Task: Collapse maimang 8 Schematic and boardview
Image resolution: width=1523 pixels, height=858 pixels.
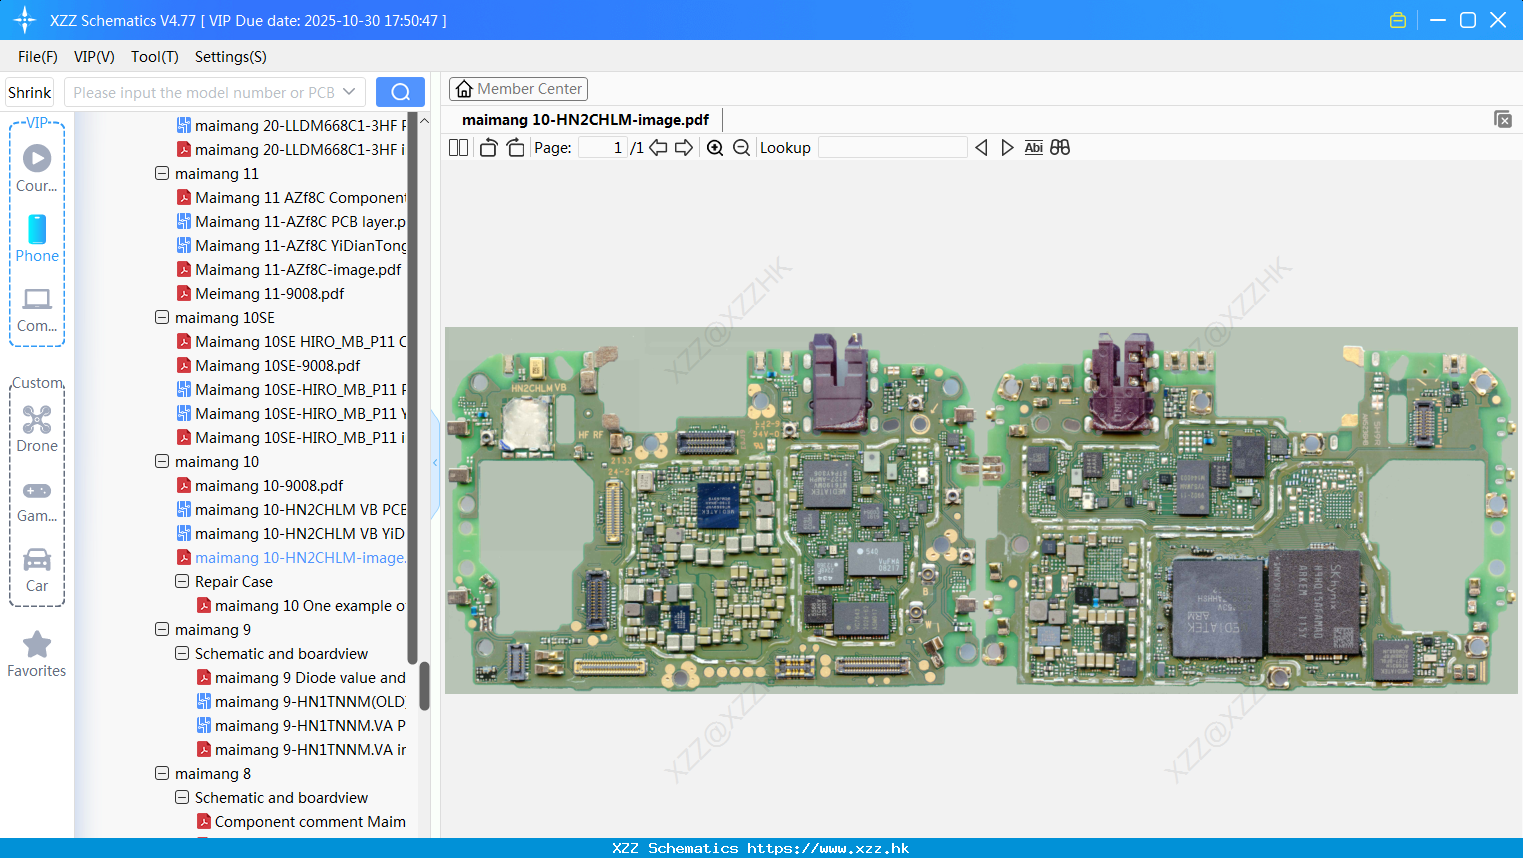Action: tap(182, 797)
